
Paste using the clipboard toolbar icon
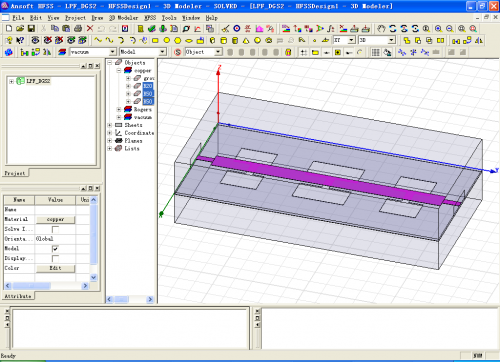tap(66, 29)
